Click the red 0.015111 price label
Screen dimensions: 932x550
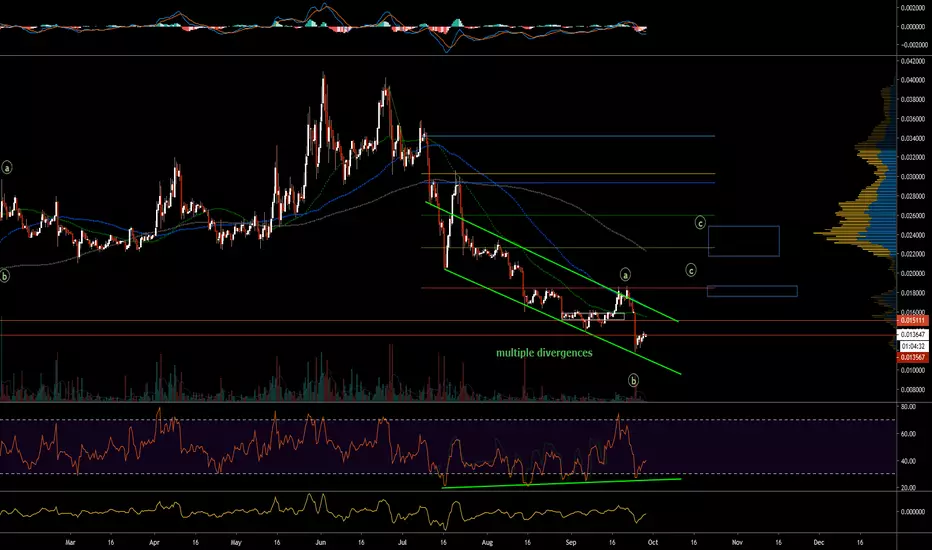(912, 320)
